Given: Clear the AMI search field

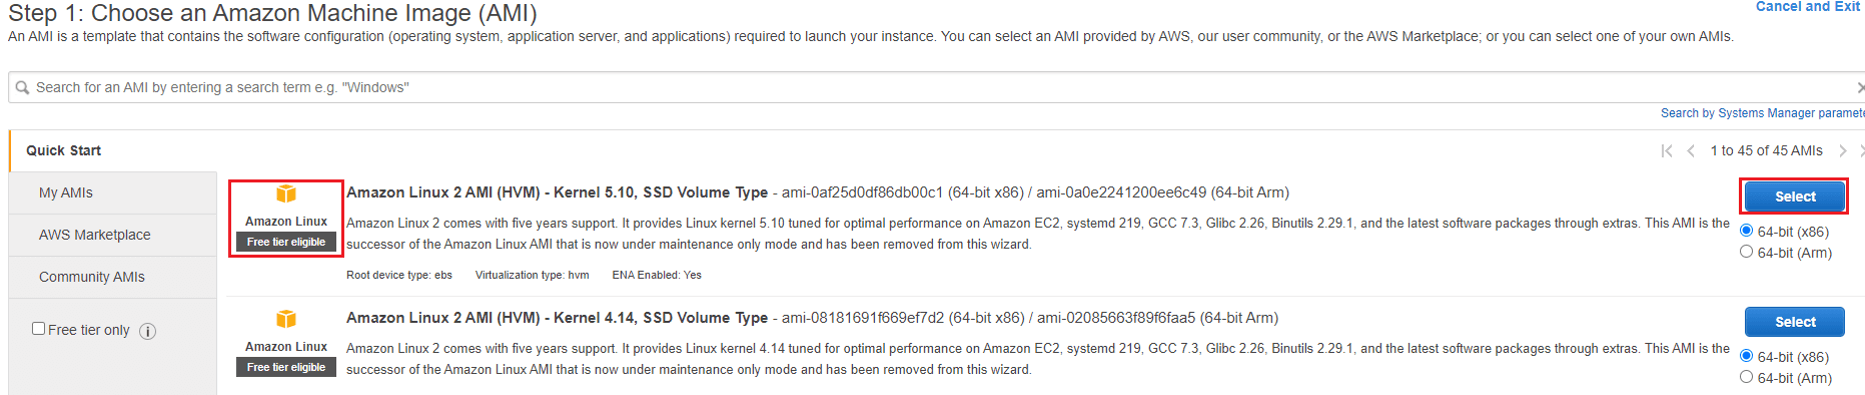Looking at the screenshot, I should [x=1859, y=88].
